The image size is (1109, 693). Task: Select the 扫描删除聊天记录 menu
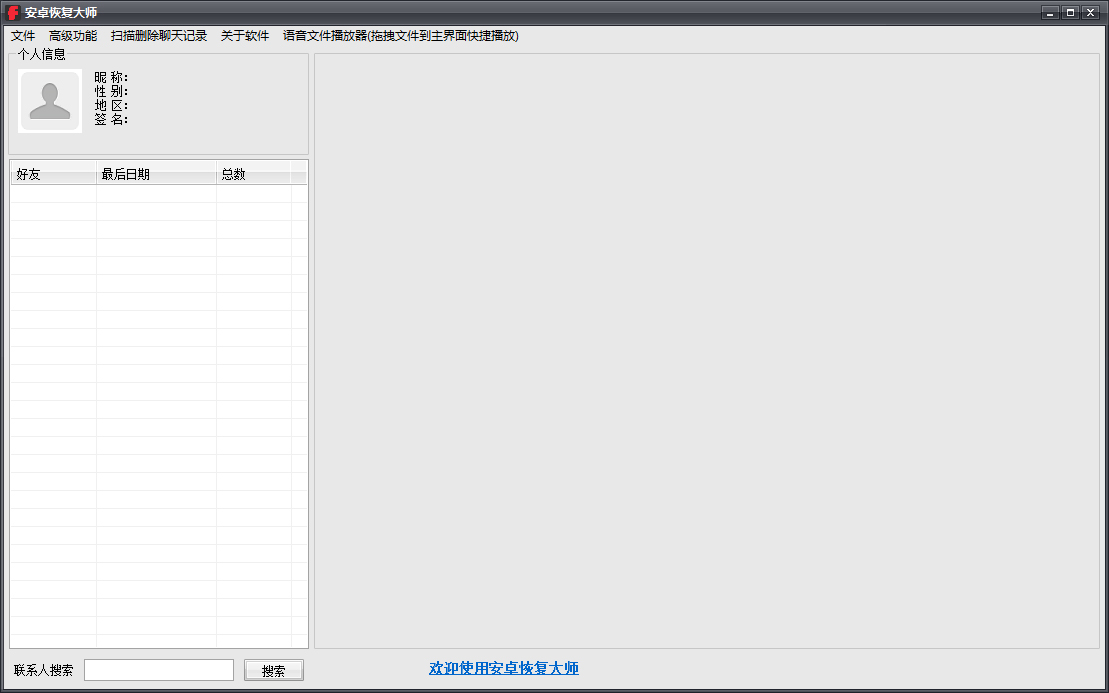159,36
